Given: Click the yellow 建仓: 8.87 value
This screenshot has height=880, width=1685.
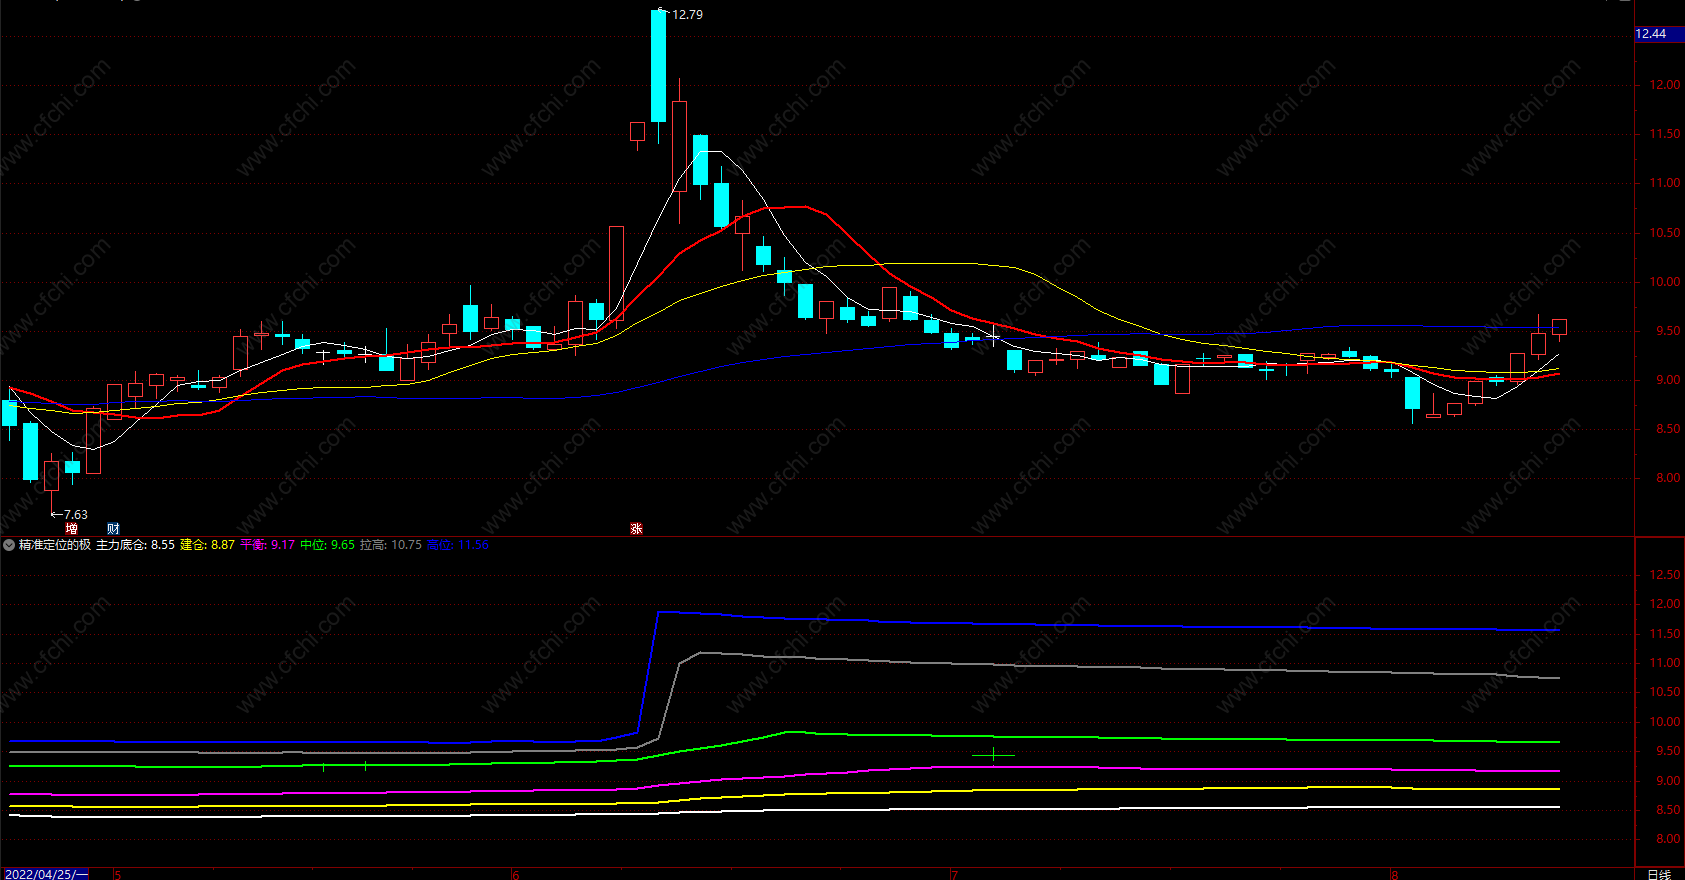Looking at the screenshot, I should click(x=207, y=545).
